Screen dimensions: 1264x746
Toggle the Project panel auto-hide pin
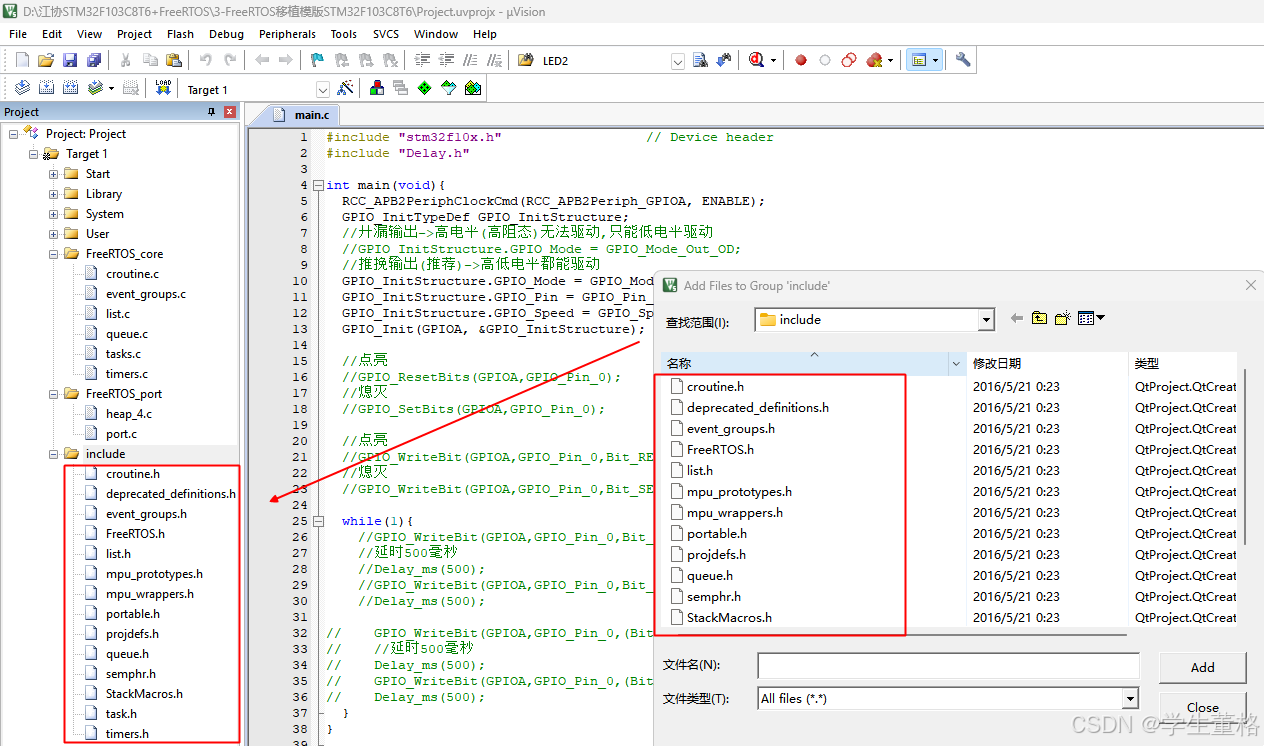(211, 112)
